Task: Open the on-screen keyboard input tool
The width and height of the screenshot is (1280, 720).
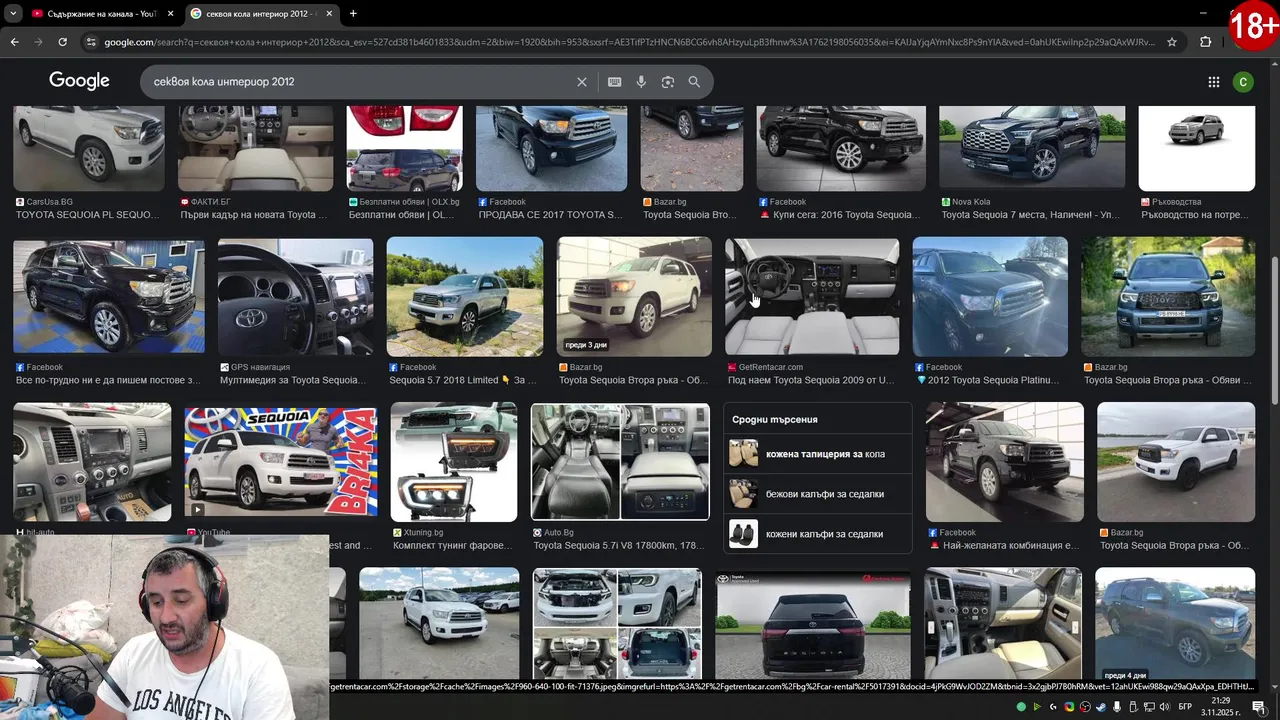Action: point(614,82)
